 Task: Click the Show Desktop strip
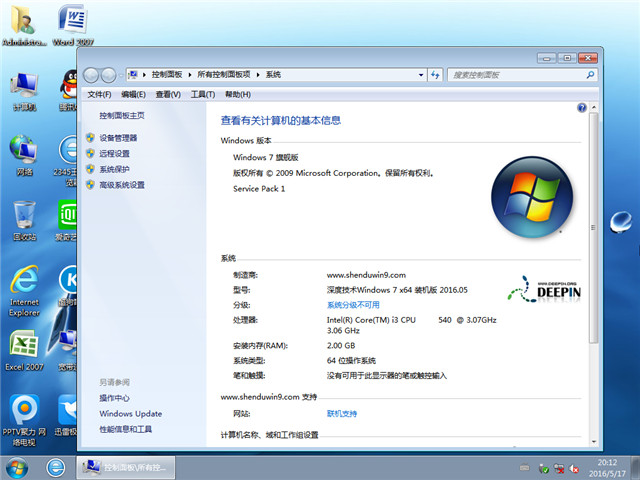pyautogui.click(x=636, y=468)
